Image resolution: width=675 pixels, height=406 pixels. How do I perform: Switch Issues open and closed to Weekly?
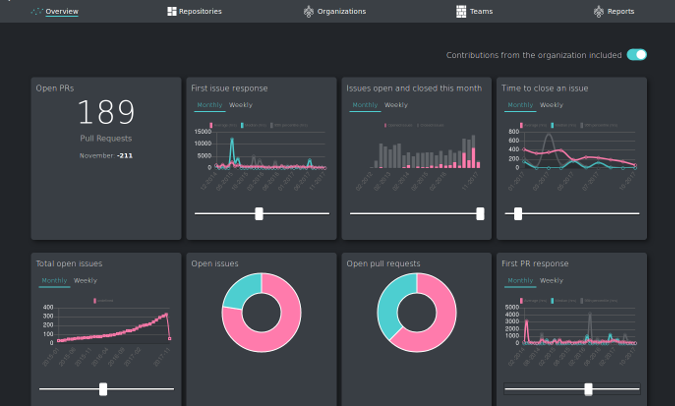coord(396,105)
